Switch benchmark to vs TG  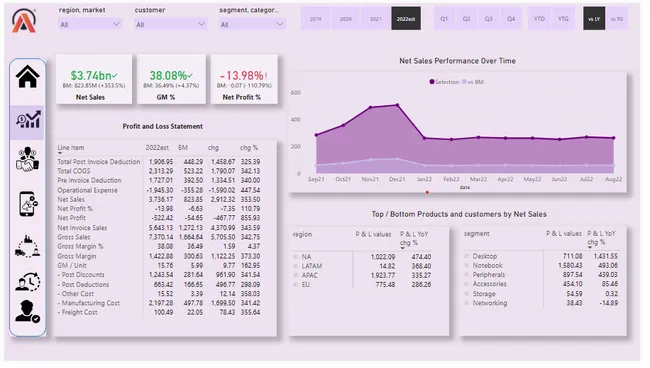[x=617, y=19]
